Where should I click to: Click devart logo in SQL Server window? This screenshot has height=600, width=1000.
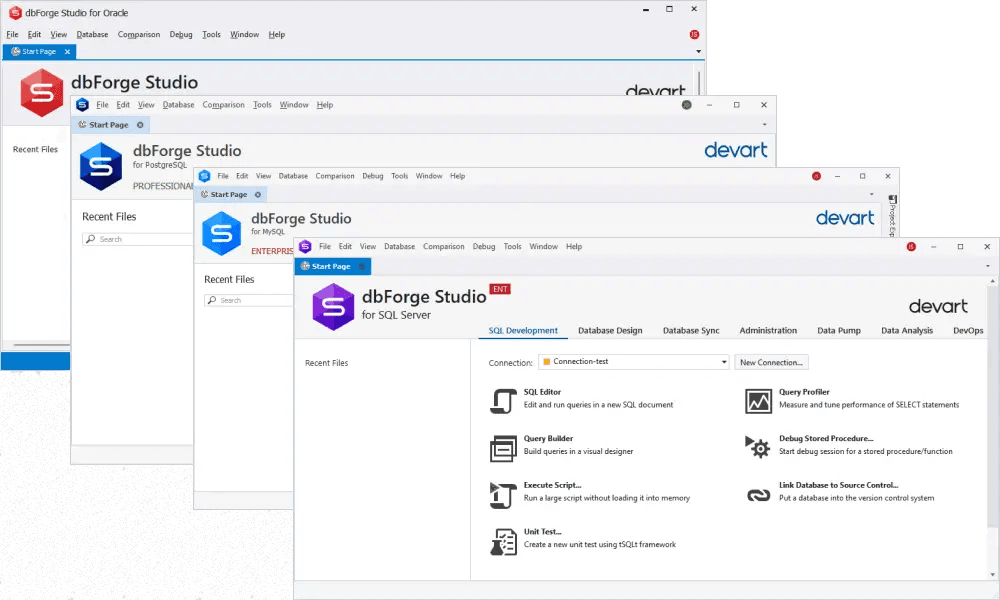point(938,307)
